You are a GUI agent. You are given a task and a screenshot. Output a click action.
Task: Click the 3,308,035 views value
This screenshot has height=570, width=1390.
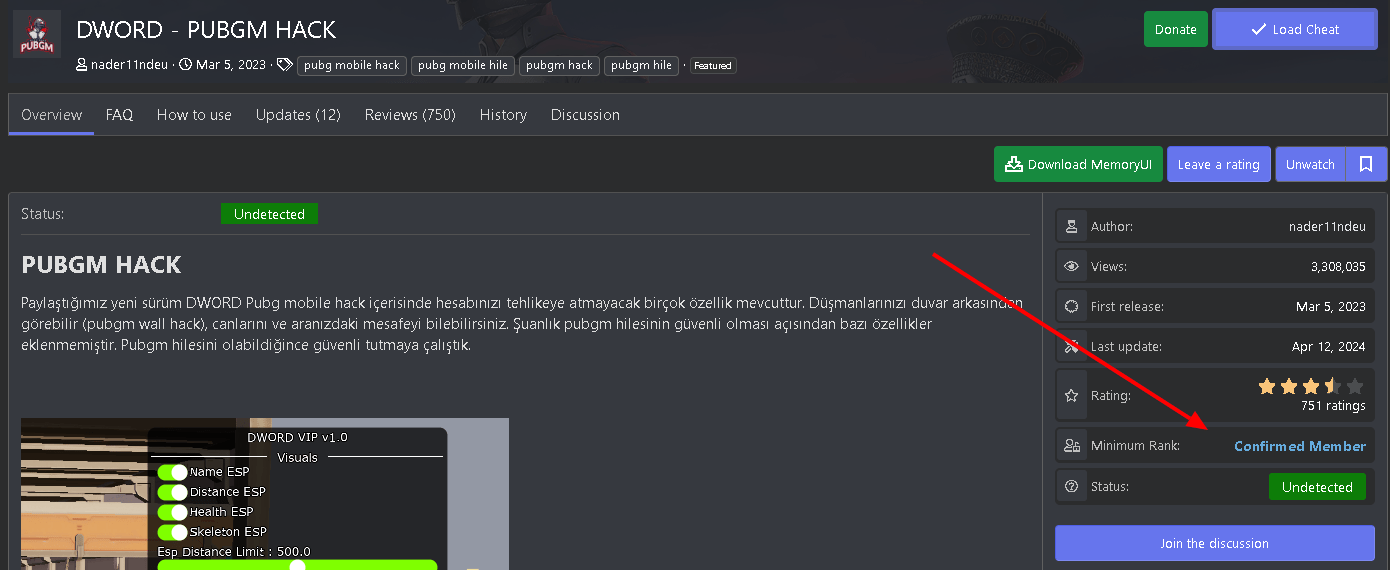click(1338, 266)
